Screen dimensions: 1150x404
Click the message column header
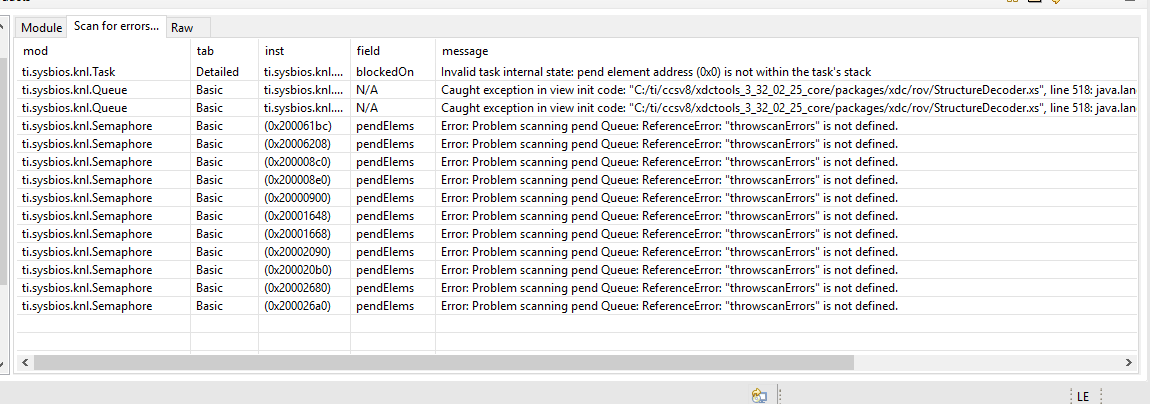(464, 51)
